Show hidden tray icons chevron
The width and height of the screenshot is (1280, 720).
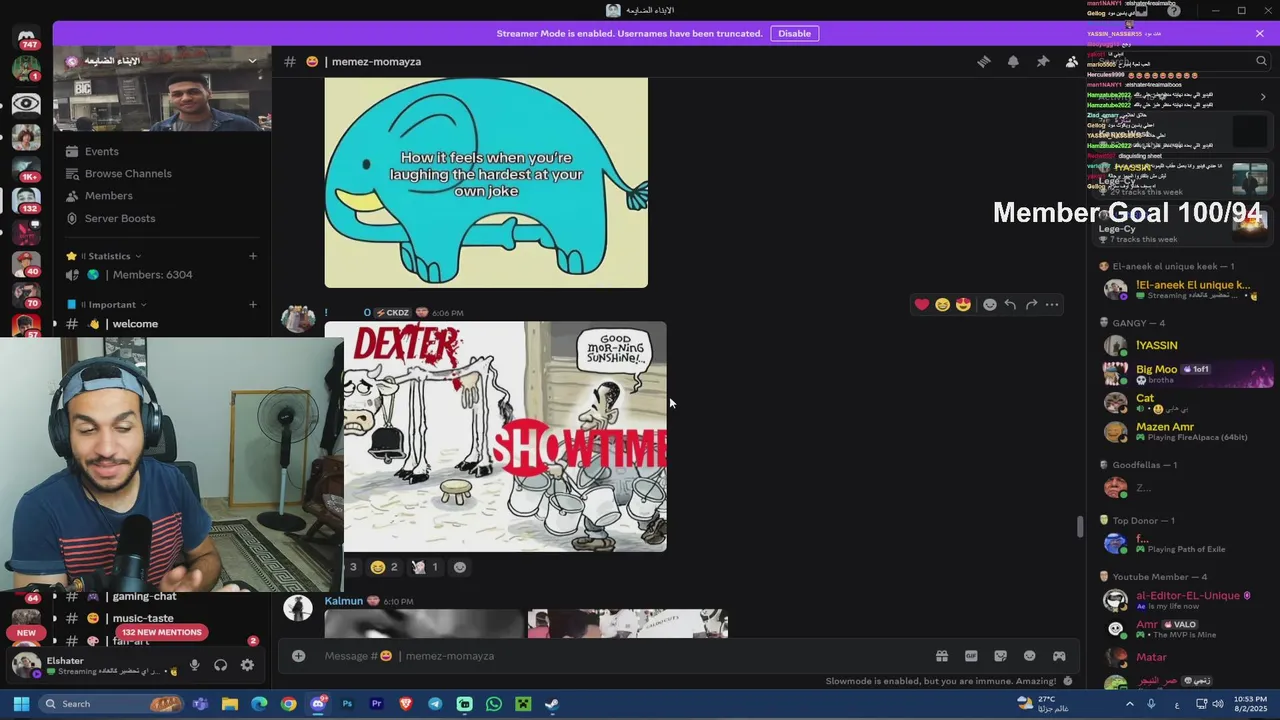(x=1130, y=704)
